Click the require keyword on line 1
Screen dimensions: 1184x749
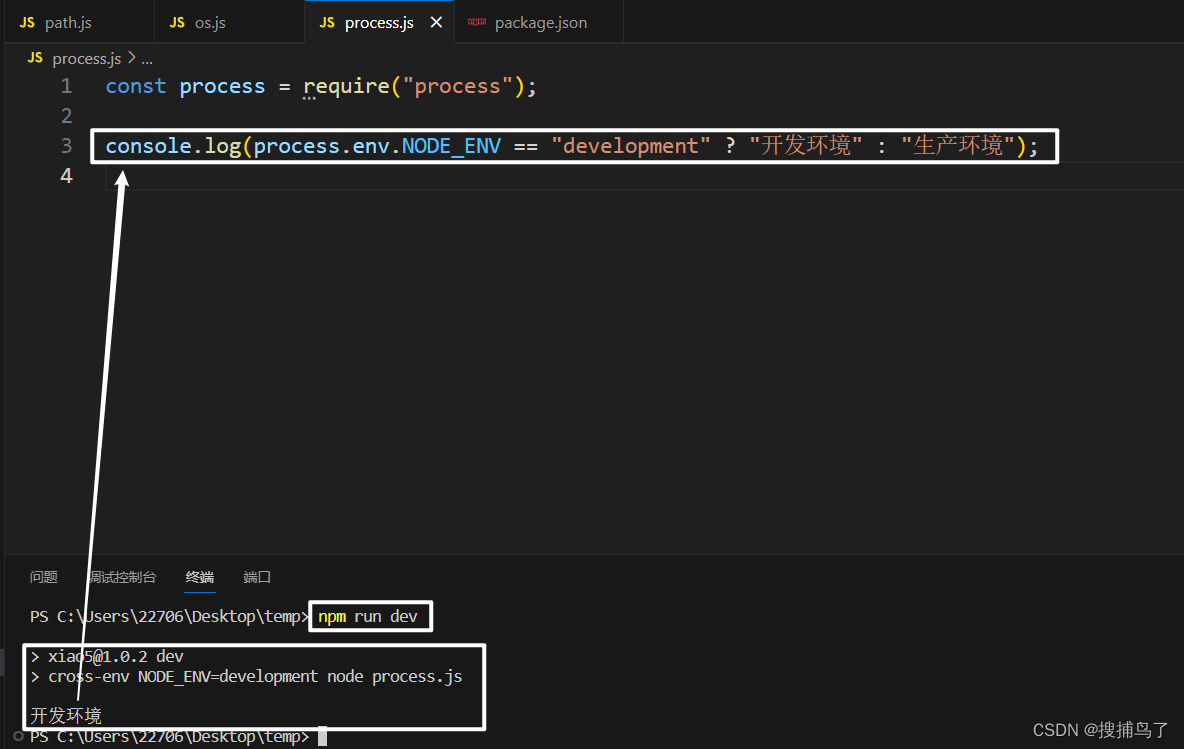click(347, 86)
